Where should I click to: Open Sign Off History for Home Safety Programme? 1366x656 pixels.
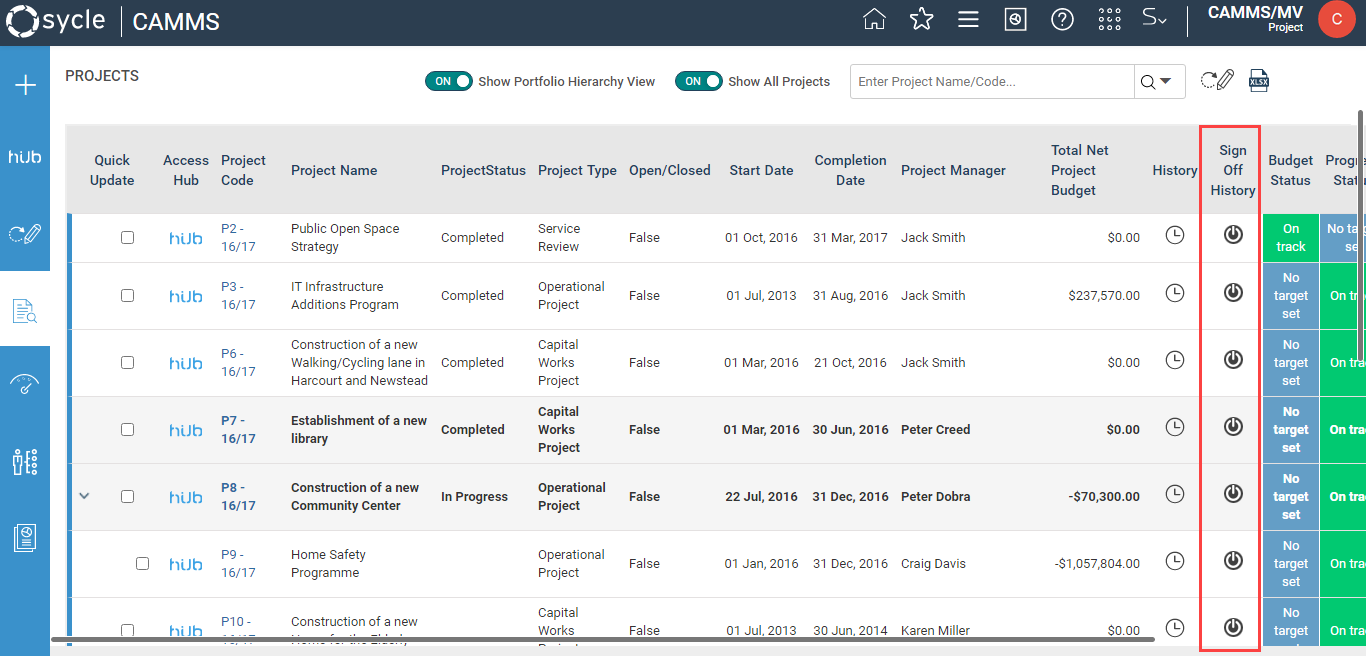coord(1233,561)
